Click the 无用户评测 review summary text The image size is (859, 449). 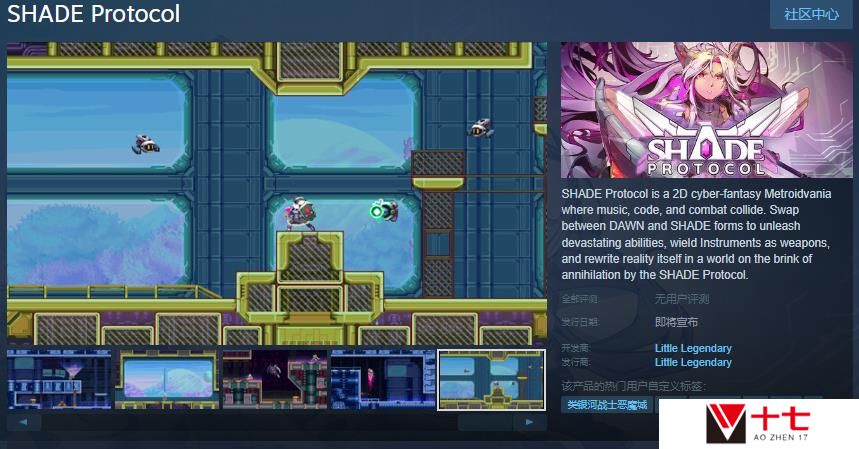pyautogui.click(x=682, y=299)
